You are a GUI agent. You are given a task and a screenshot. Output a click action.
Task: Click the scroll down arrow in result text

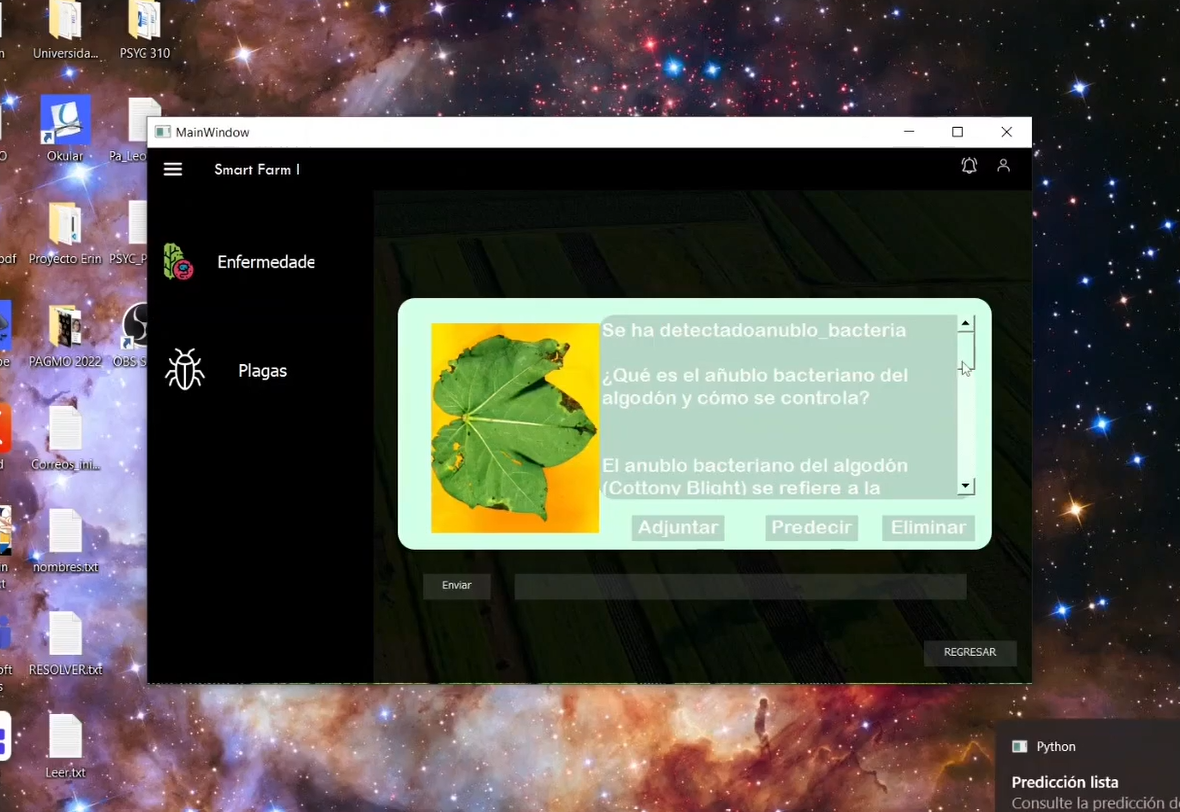966,486
